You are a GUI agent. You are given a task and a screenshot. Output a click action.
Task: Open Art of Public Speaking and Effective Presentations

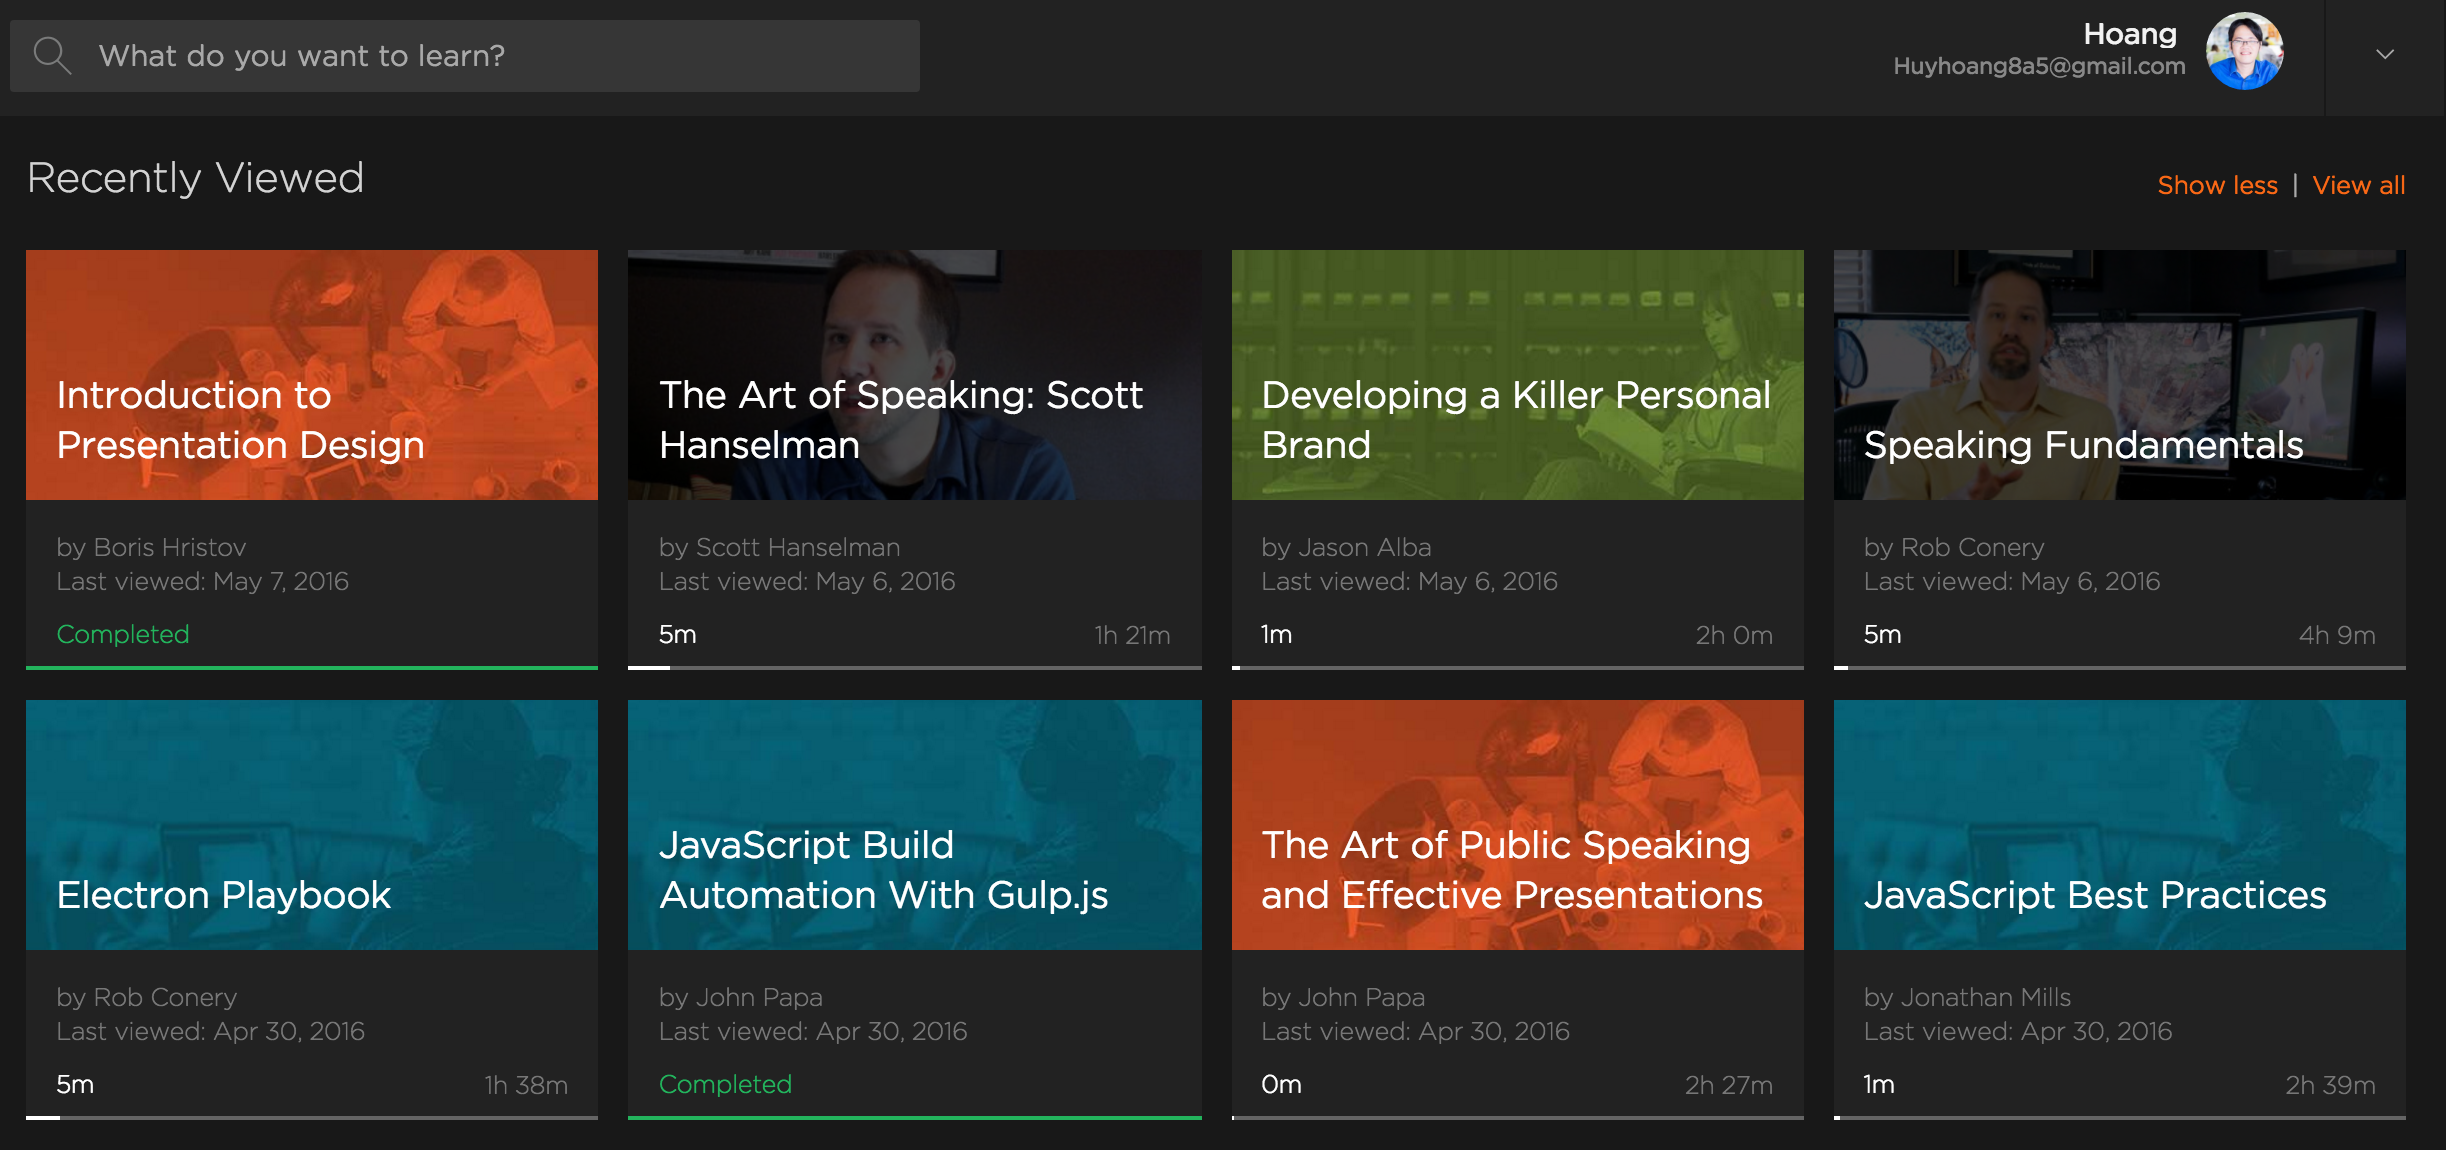(x=1517, y=825)
